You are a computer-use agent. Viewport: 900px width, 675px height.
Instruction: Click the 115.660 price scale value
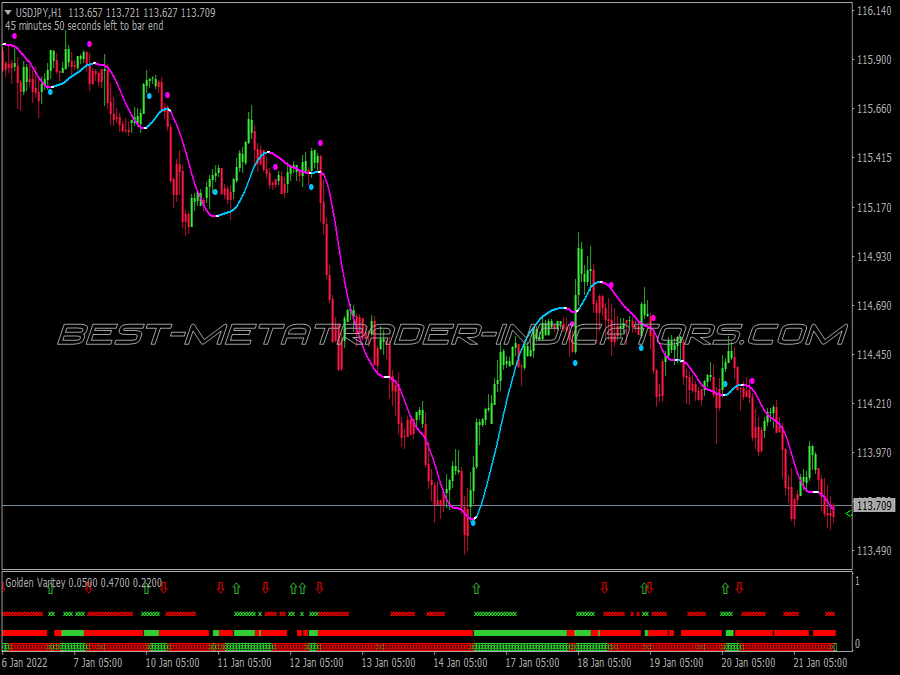874,109
